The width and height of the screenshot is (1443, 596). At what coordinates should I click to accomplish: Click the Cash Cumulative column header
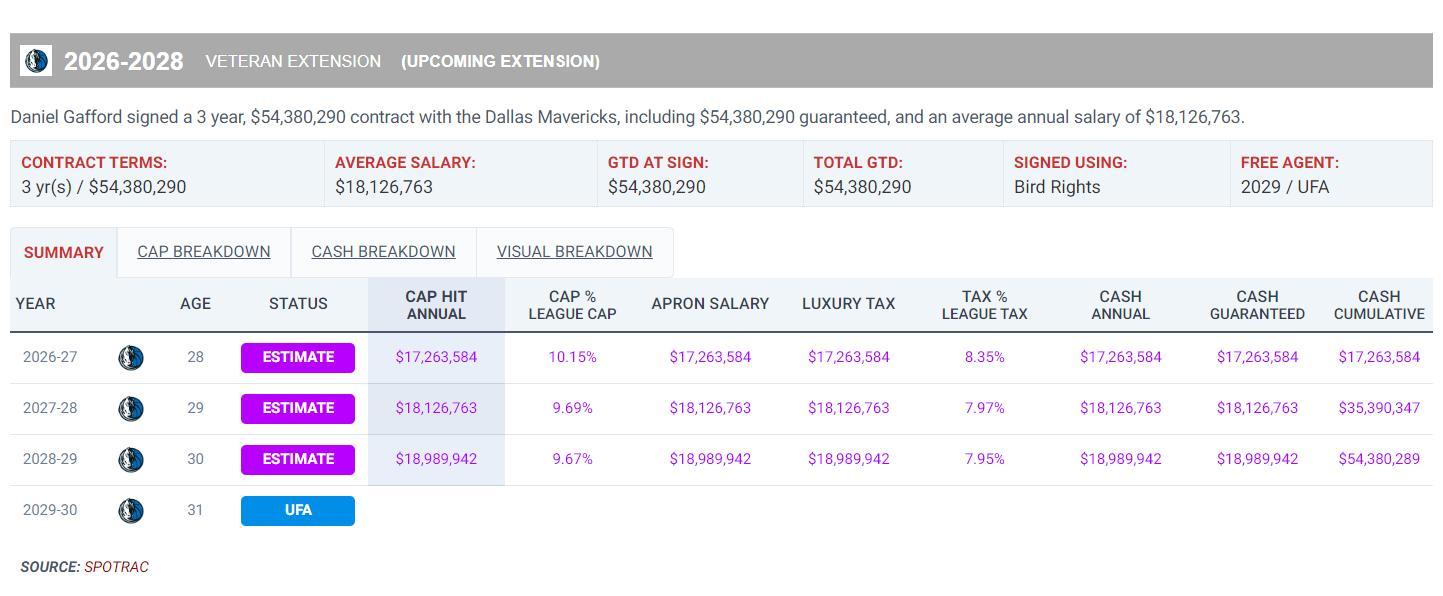[1378, 305]
